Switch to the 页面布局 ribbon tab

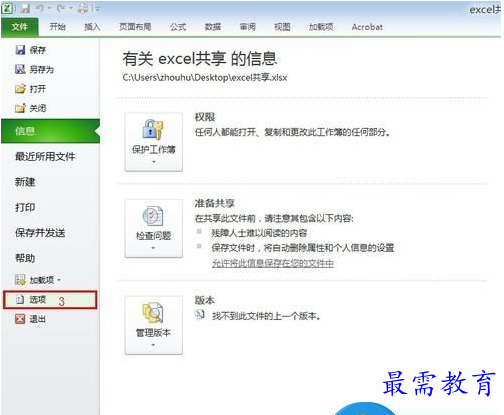pos(135,27)
